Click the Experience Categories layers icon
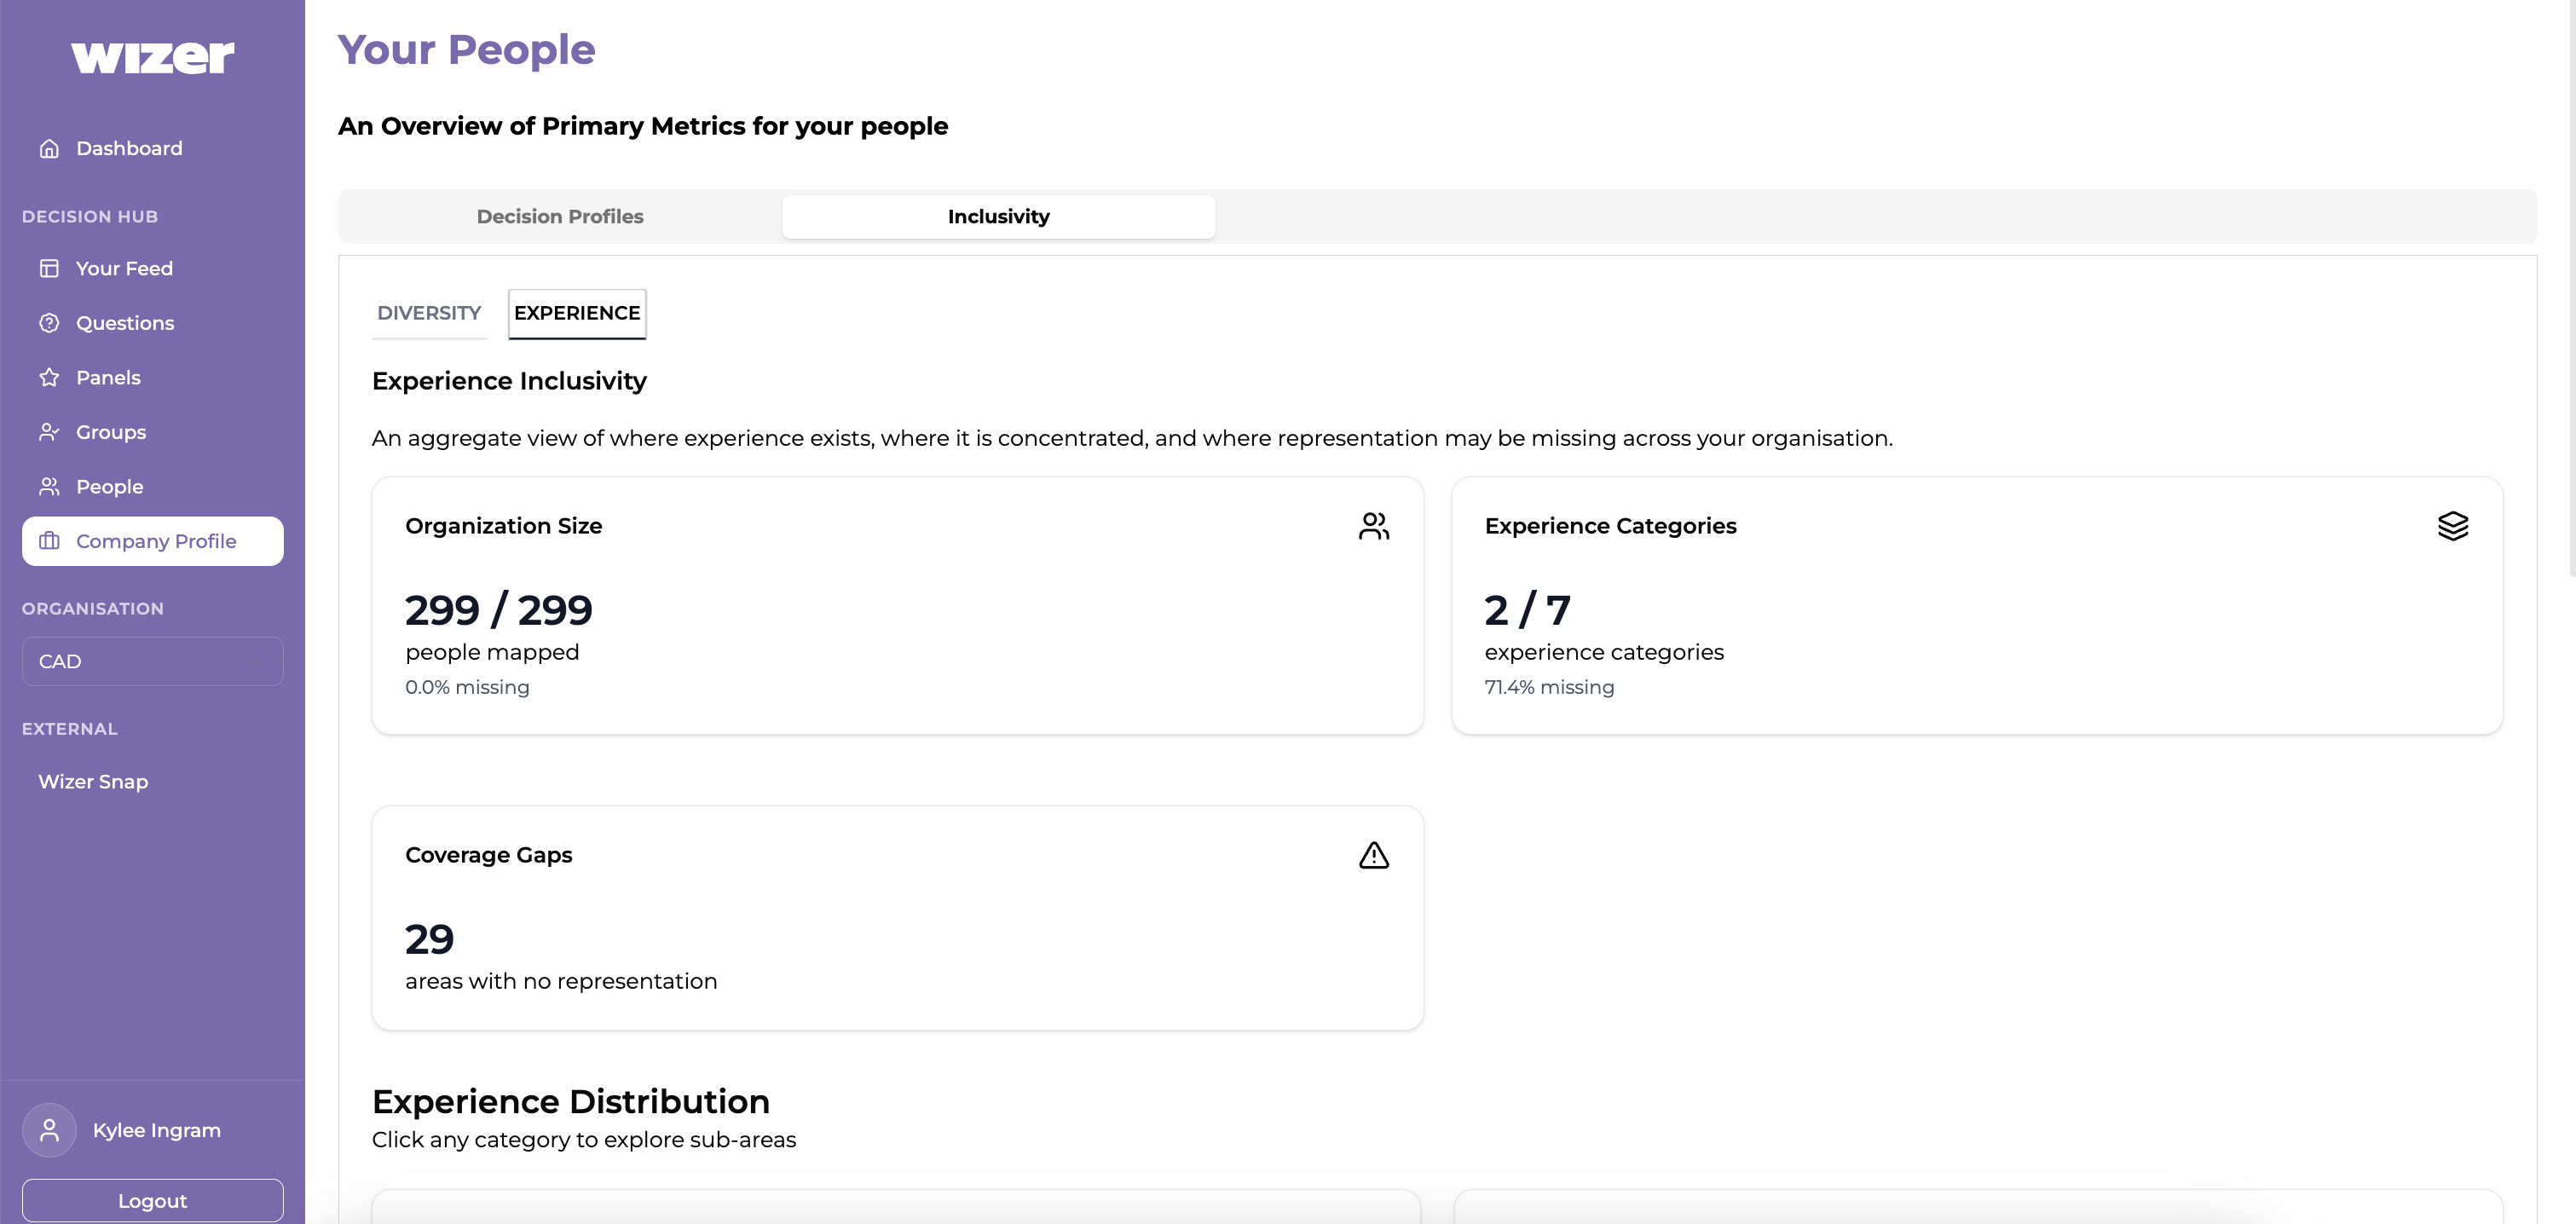Screen dimensions: 2576x1224 pyautogui.click(x=2452, y=526)
